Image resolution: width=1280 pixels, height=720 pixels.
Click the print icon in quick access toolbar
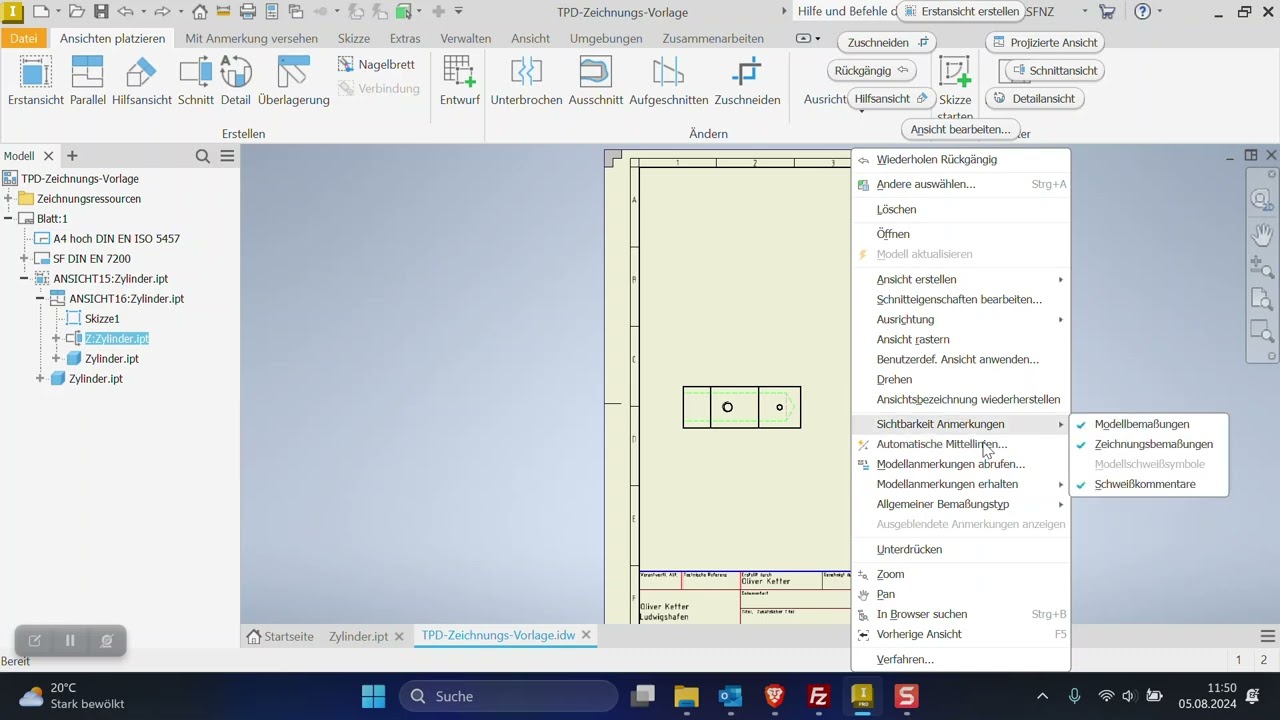pyautogui.click(x=248, y=12)
